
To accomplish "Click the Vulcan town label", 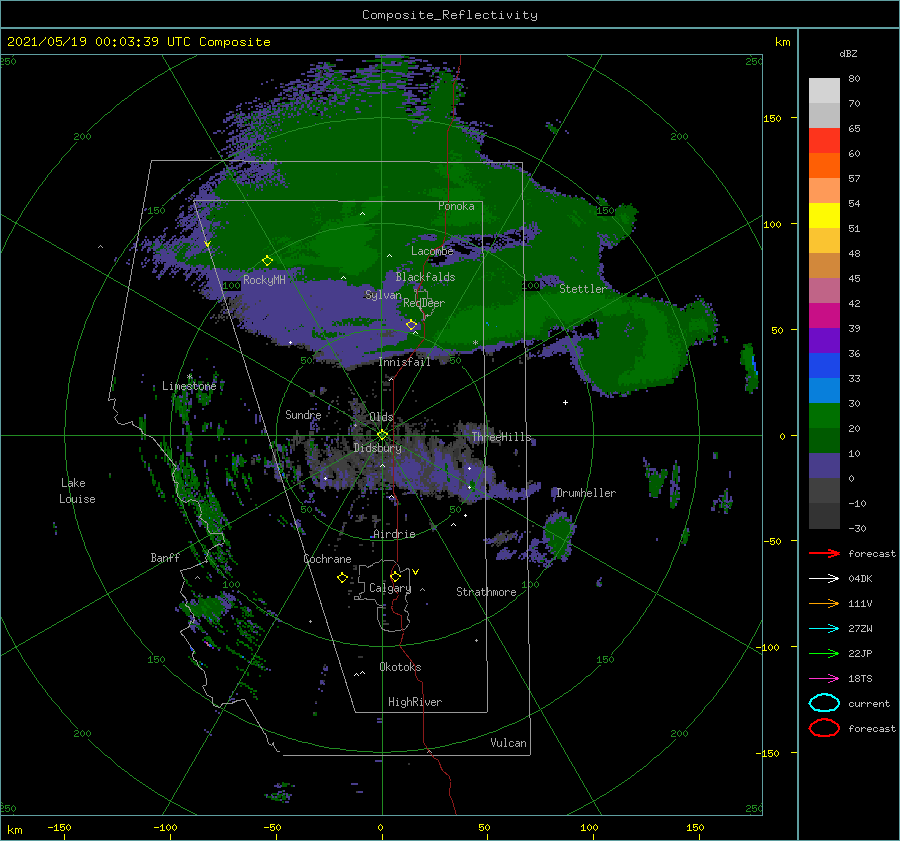I will coord(509,743).
